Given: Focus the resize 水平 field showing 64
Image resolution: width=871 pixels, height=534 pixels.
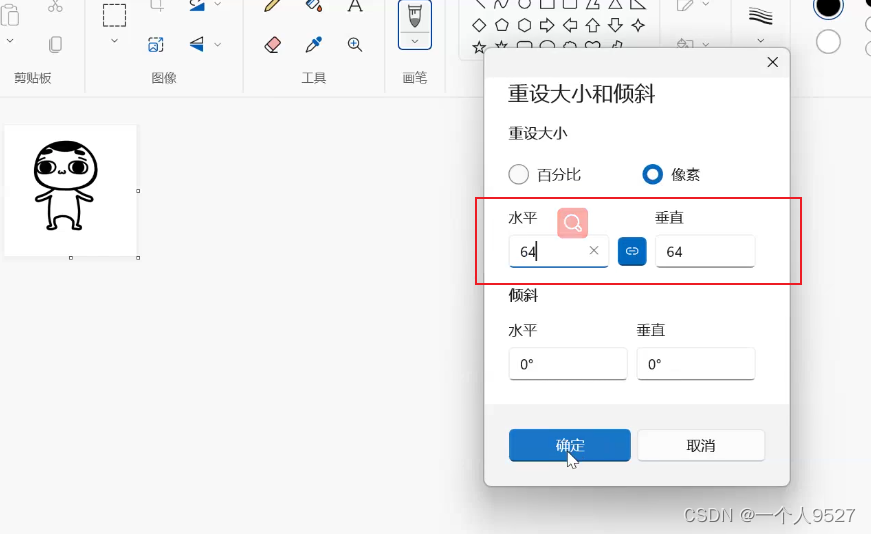Looking at the screenshot, I should coord(559,251).
